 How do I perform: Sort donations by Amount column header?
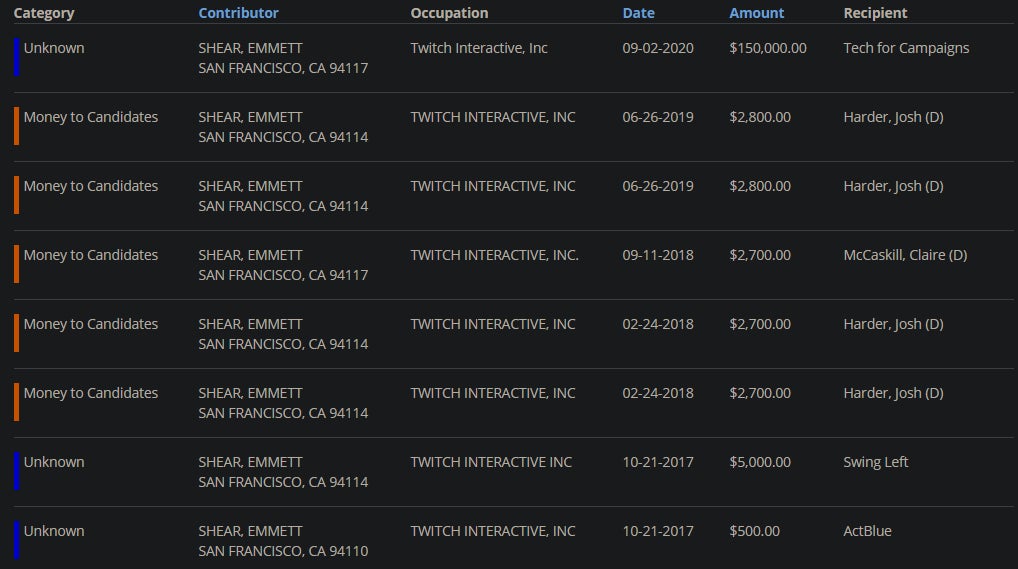[756, 13]
